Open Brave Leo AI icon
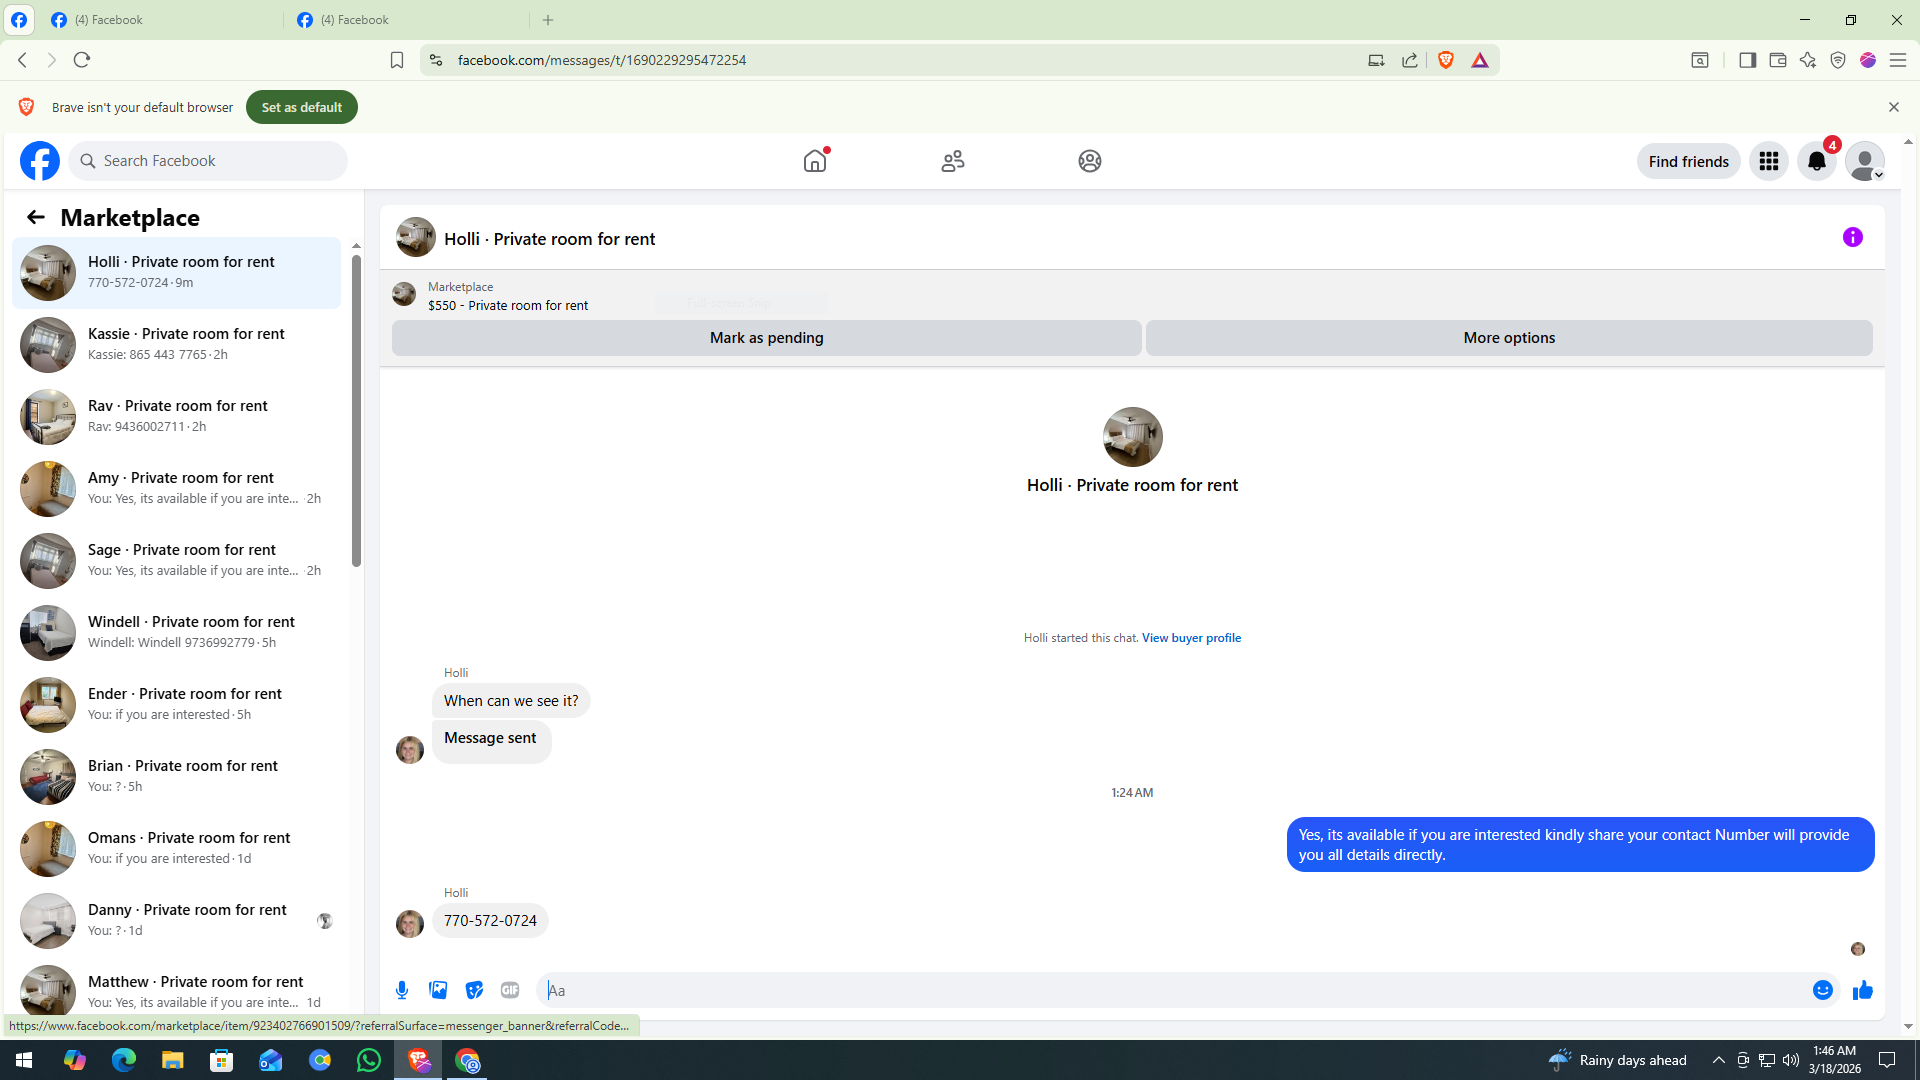Screen dimensions: 1920x1080 coord(1808,60)
